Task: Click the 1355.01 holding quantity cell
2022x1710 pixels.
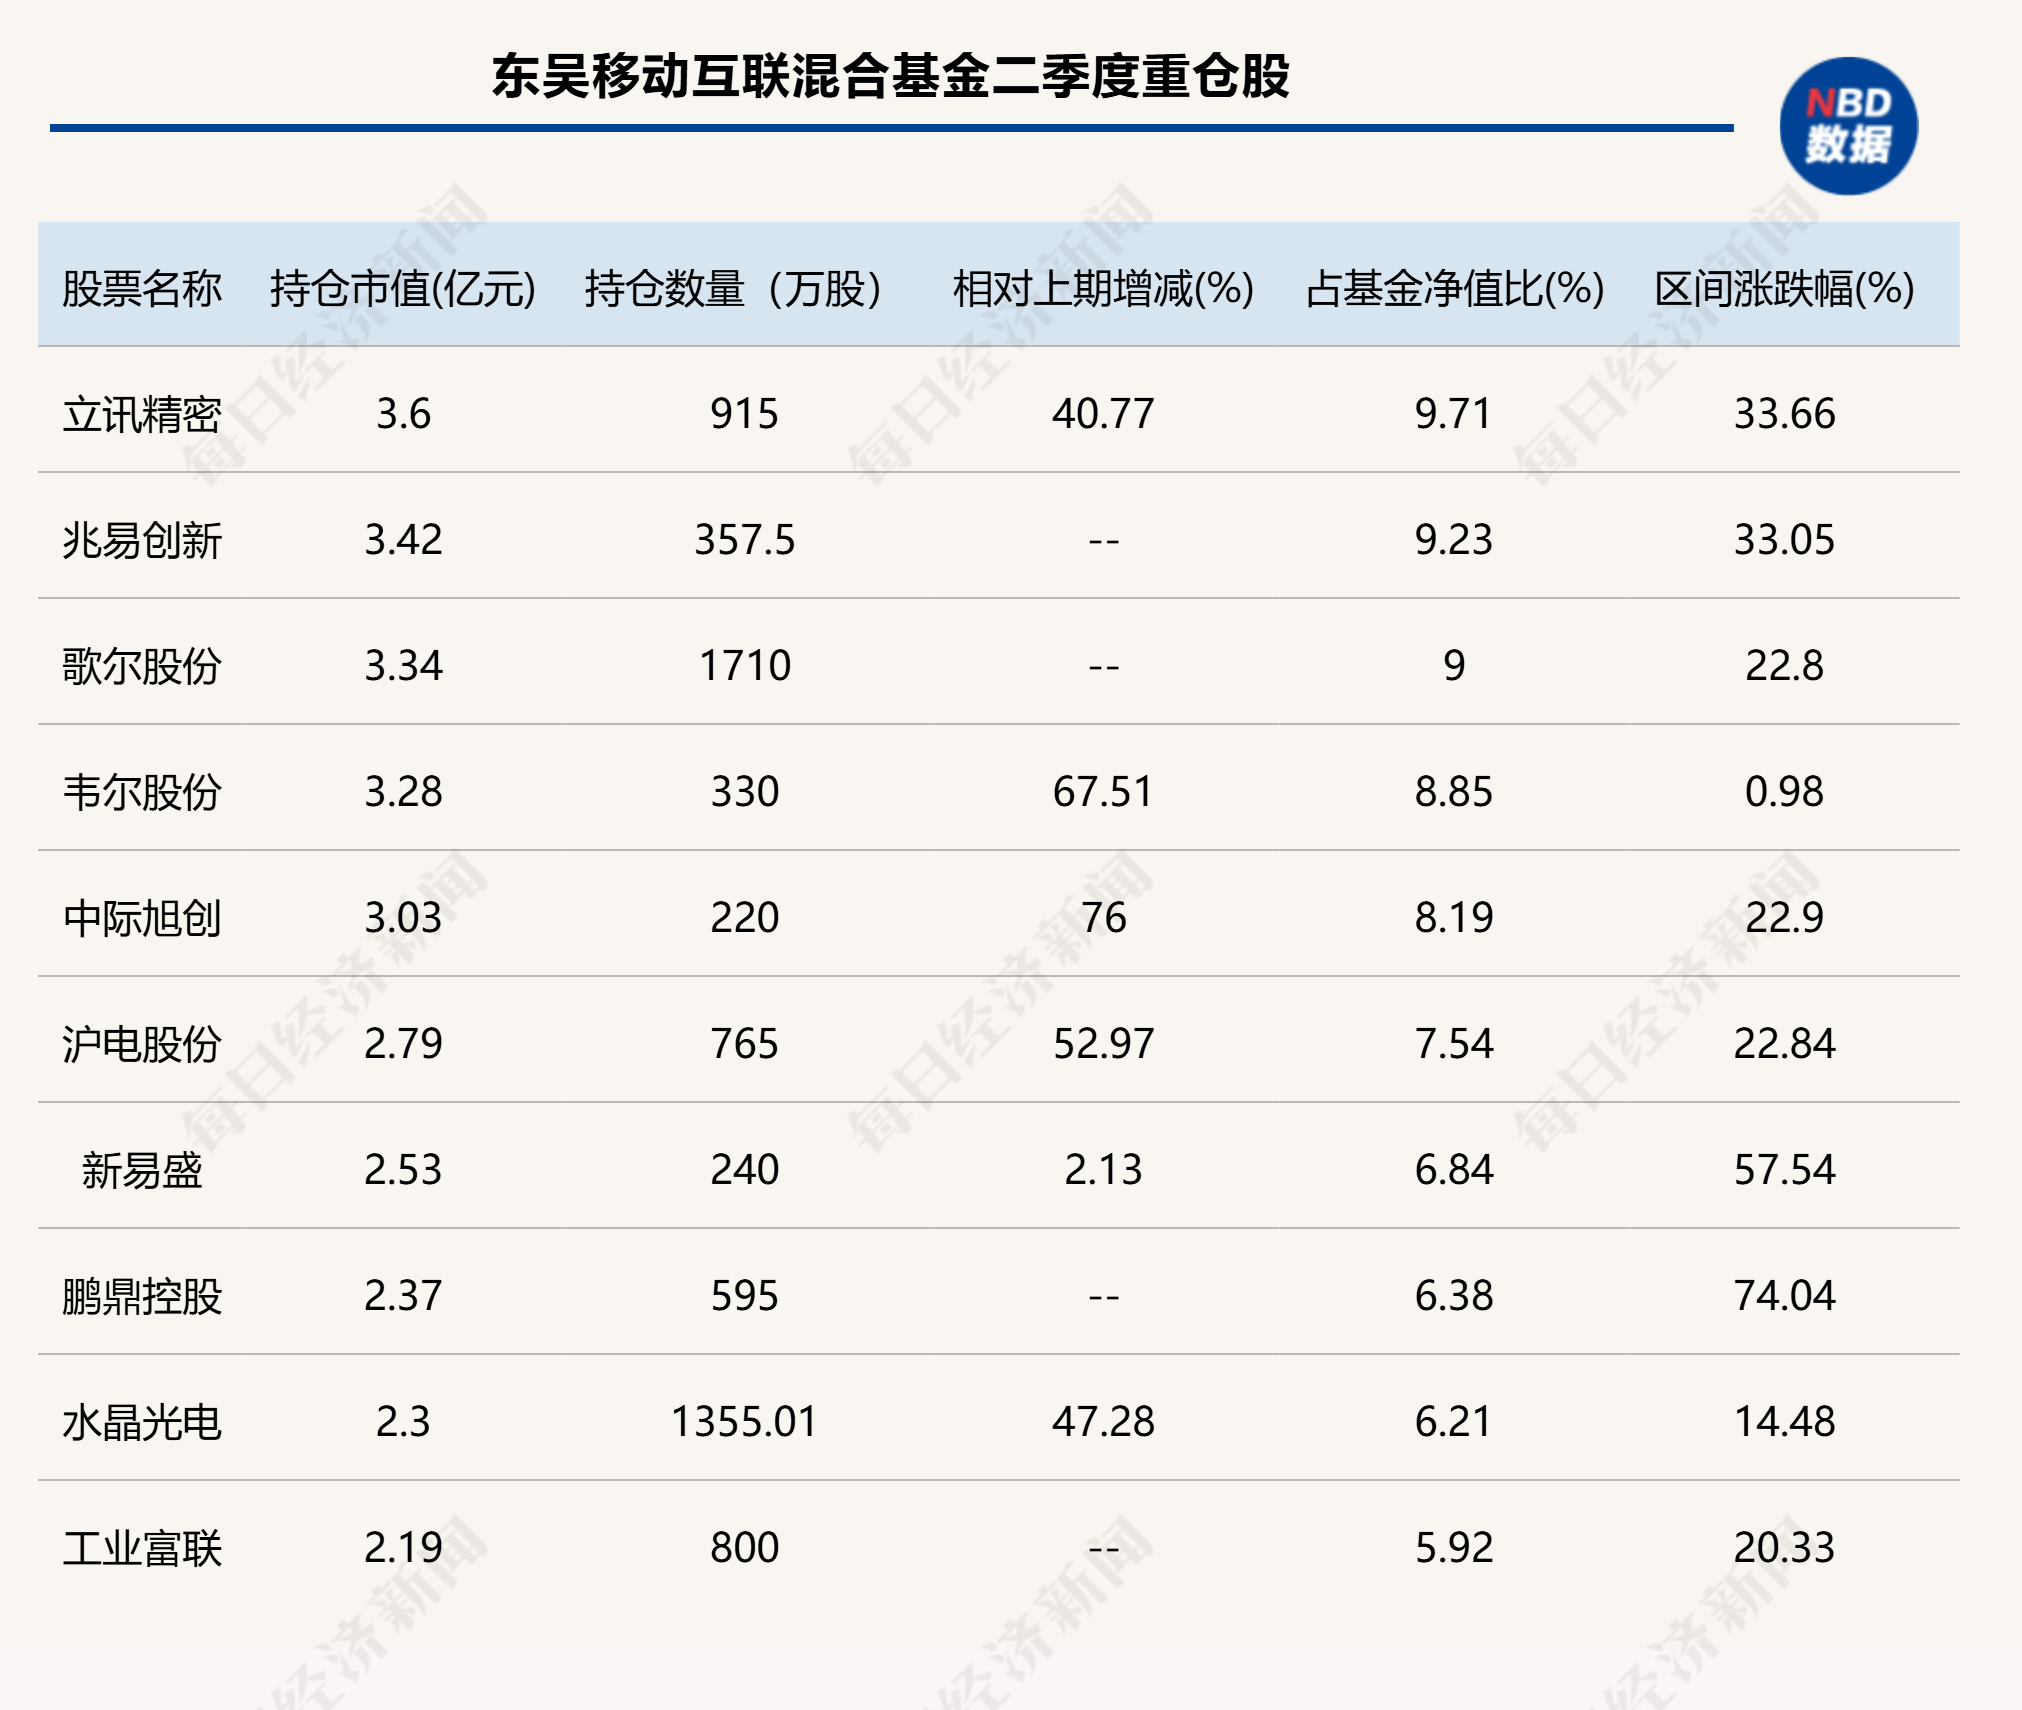Action: coord(744,1422)
